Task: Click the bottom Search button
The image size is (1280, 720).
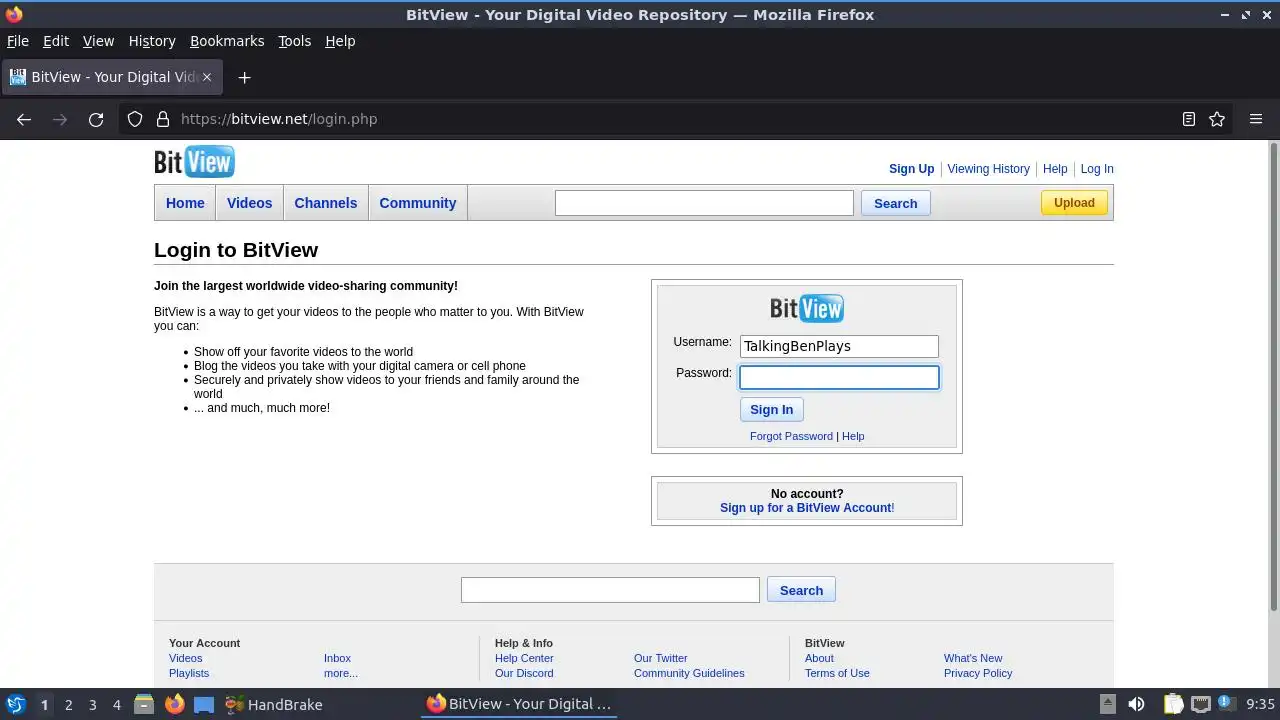Action: coord(801,590)
